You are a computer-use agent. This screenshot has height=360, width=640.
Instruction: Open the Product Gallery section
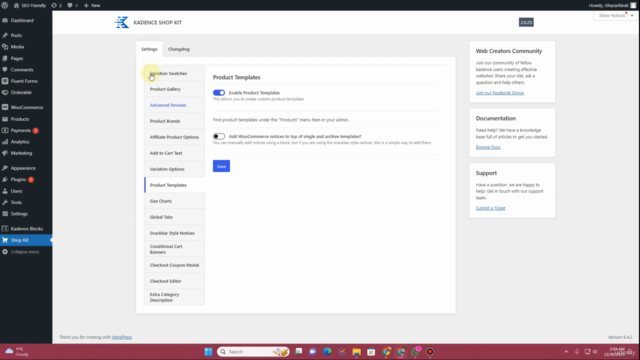[x=174, y=89]
